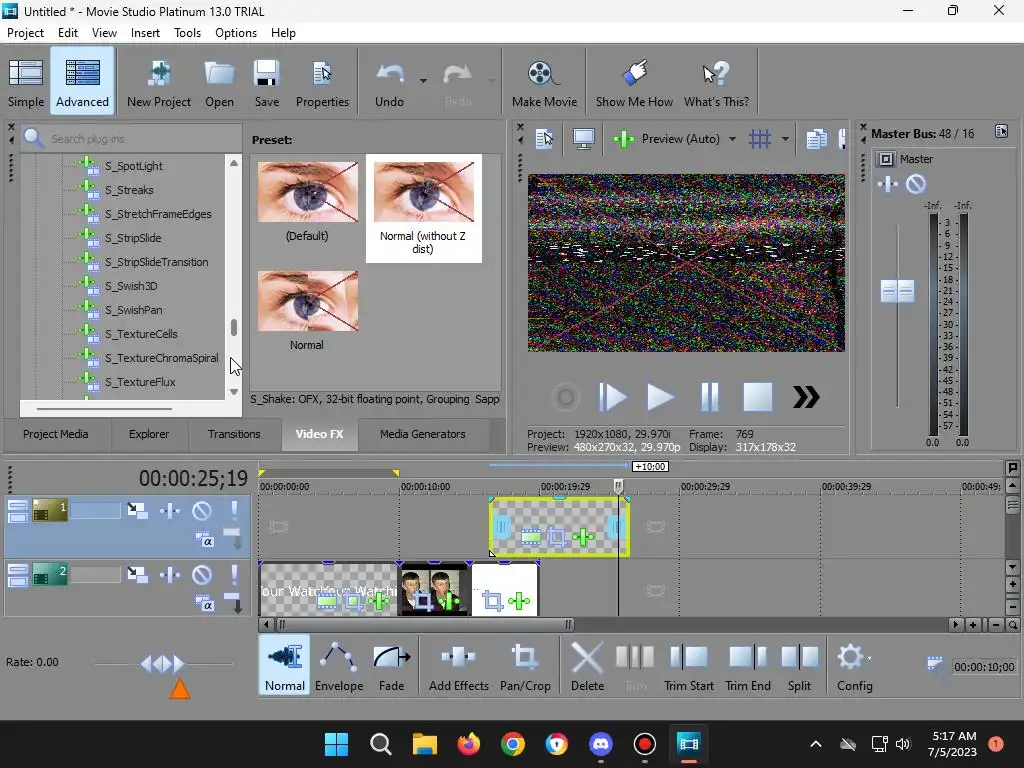This screenshot has width=1024, height=768.
Task: Open the Options menu
Action: (x=236, y=33)
